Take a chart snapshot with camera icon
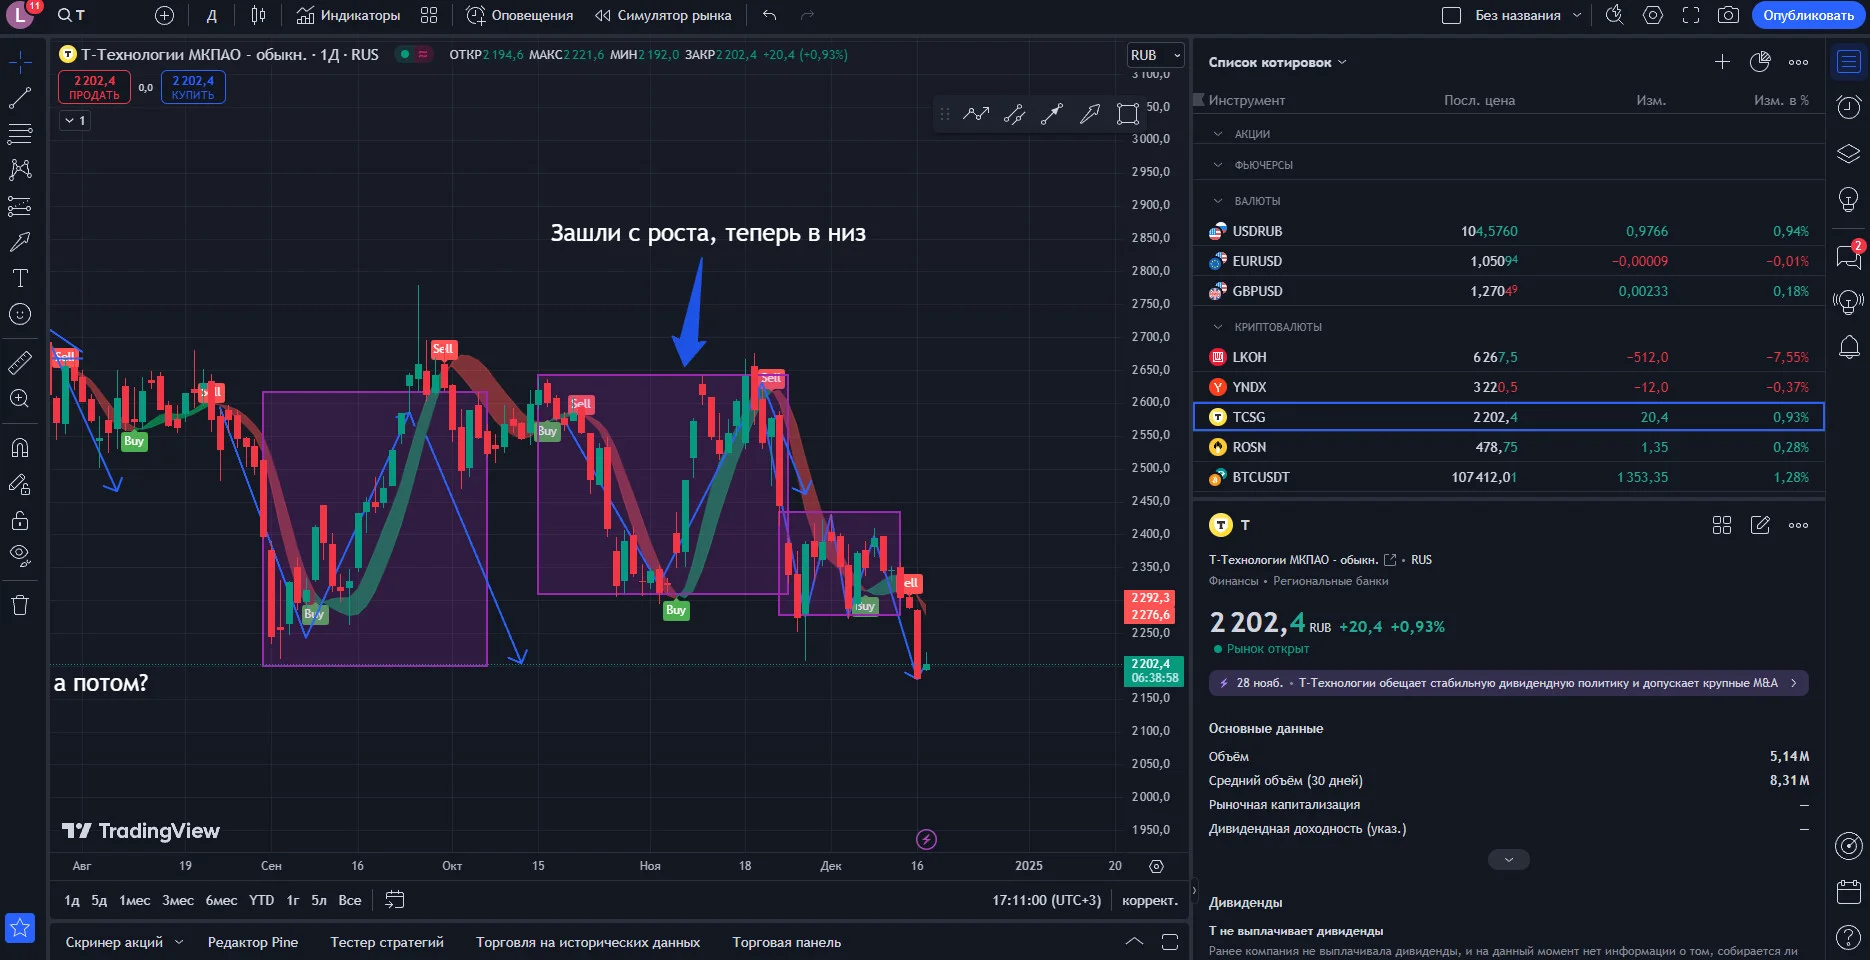1870x960 pixels. 1728,15
